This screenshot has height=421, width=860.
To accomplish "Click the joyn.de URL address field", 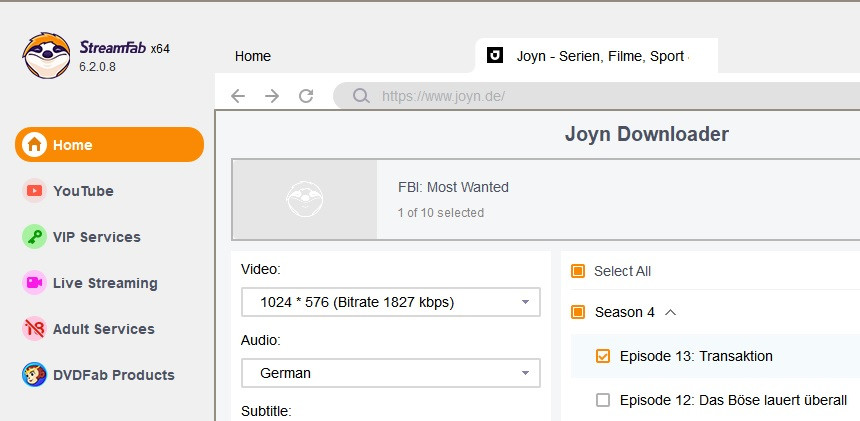I will pos(600,96).
